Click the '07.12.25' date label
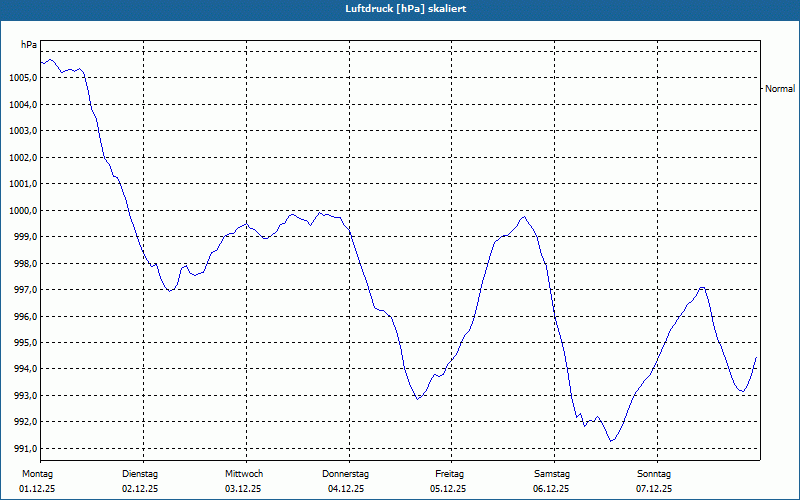The image size is (800, 500). 654,489
